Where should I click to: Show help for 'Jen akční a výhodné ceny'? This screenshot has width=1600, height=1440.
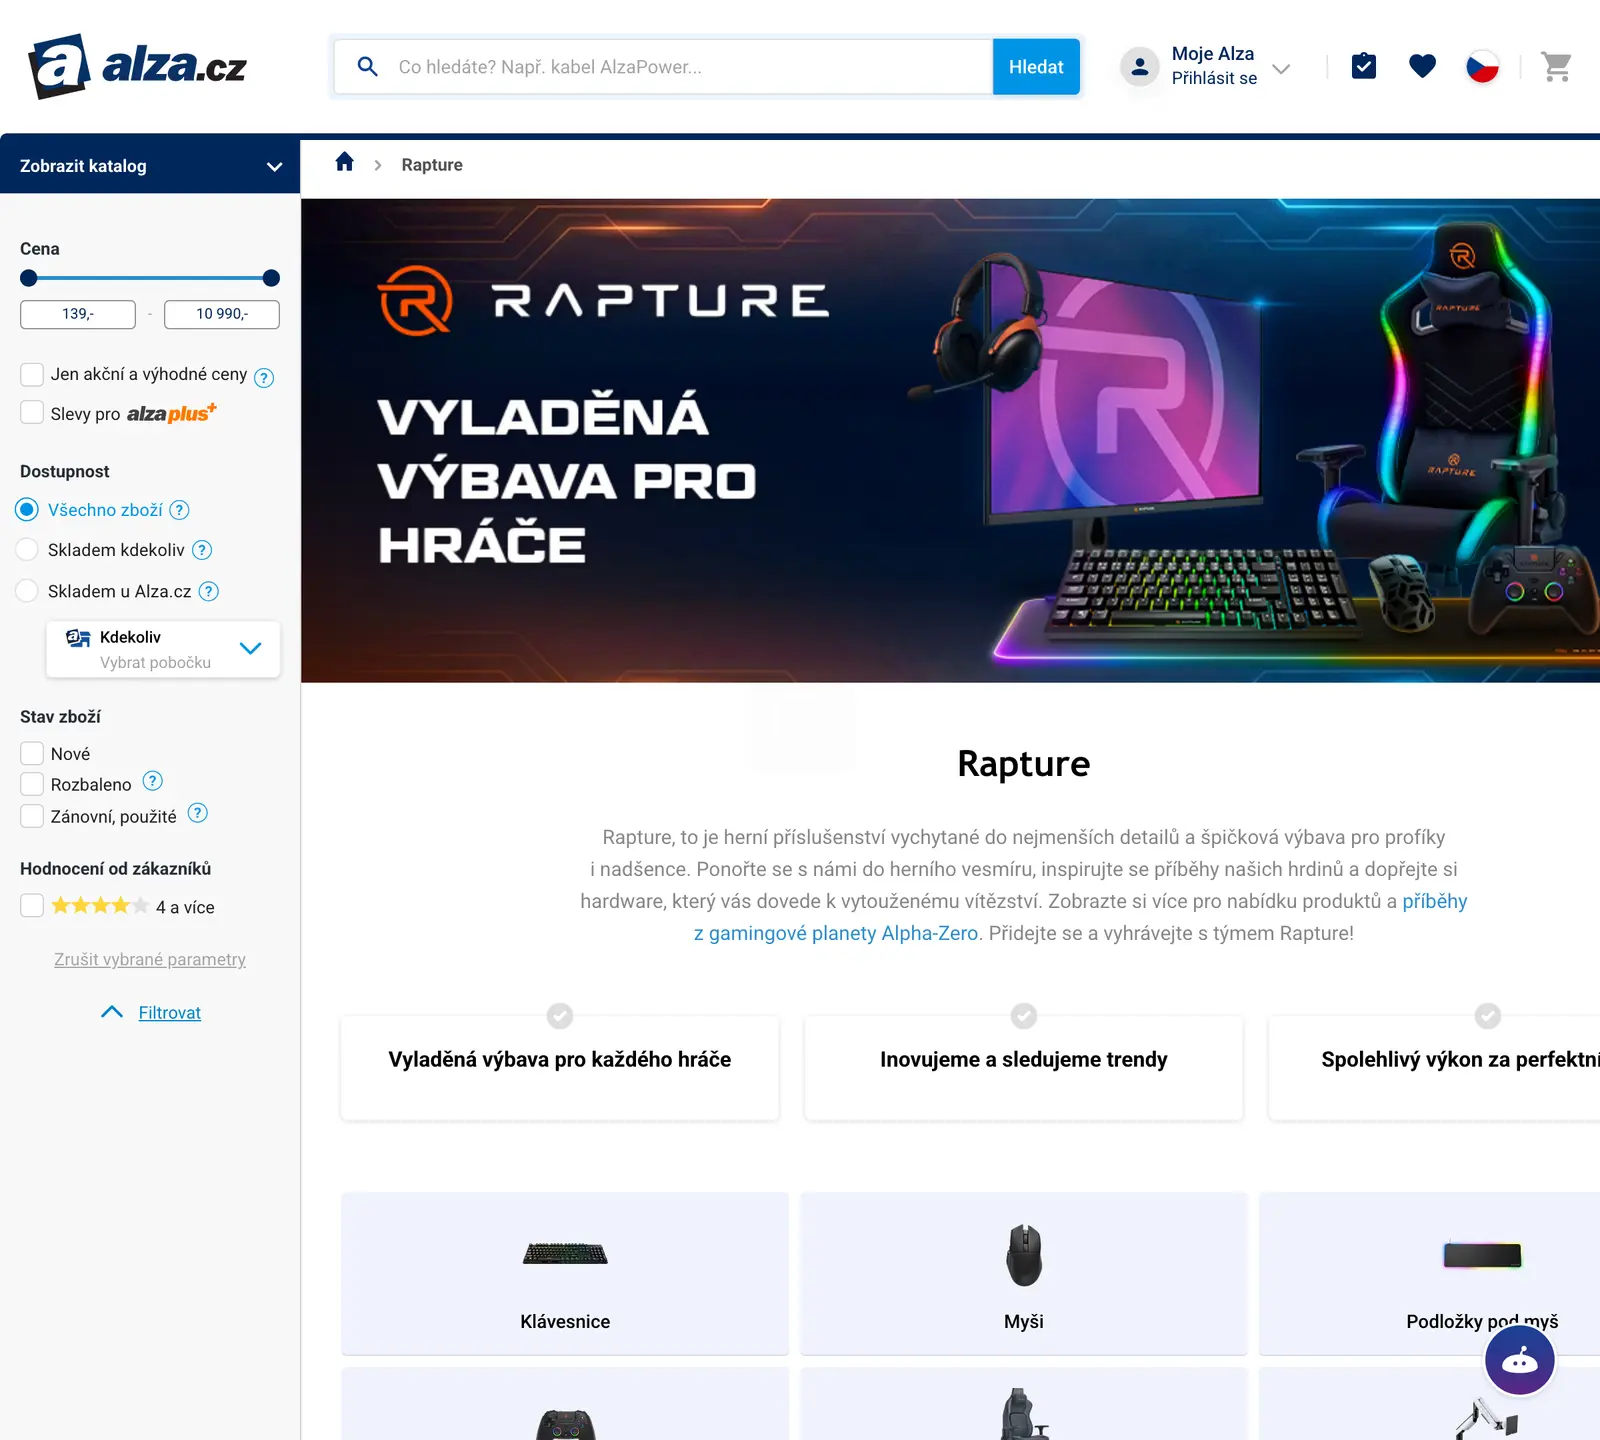tap(264, 377)
